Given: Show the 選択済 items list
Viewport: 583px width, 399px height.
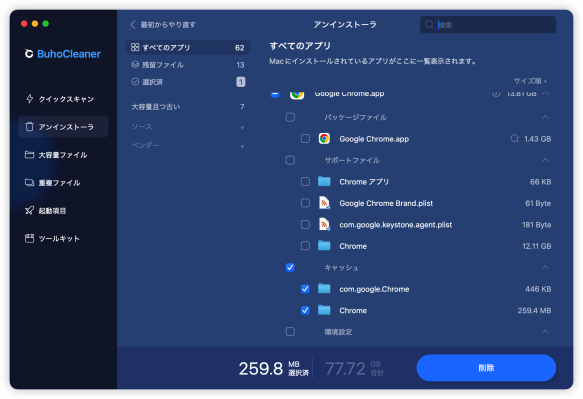Looking at the screenshot, I should coord(188,82).
